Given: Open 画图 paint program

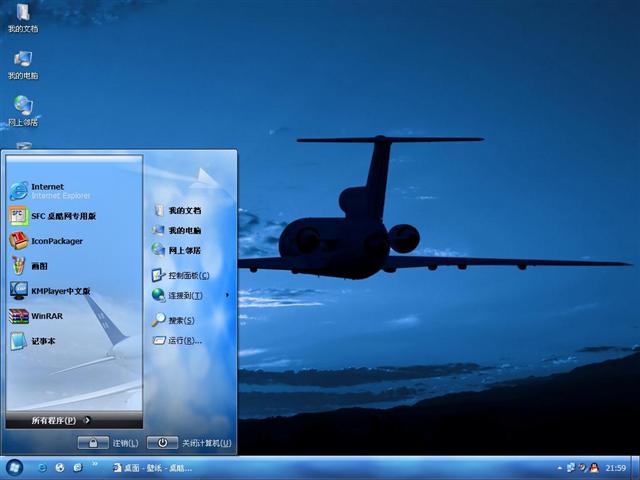Looking at the screenshot, I should (x=75, y=266).
